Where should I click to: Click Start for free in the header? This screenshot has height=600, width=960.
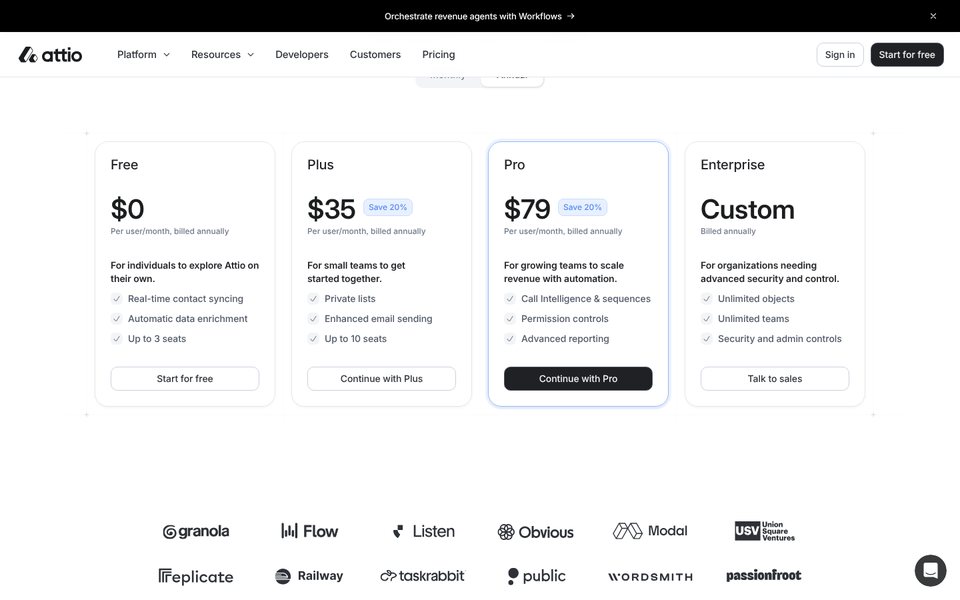pyautogui.click(x=907, y=54)
